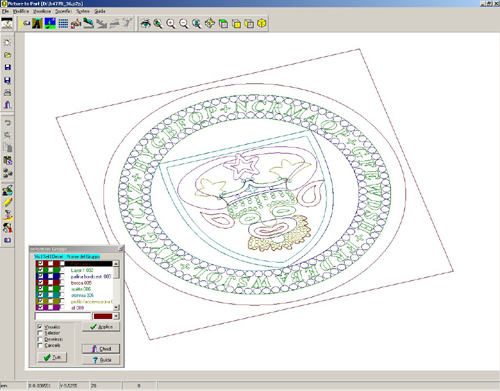The height and width of the screenshot is (391, 500).
Task: Click the Undo arrow icon in left sidebar
Action: tap(7, 123)
